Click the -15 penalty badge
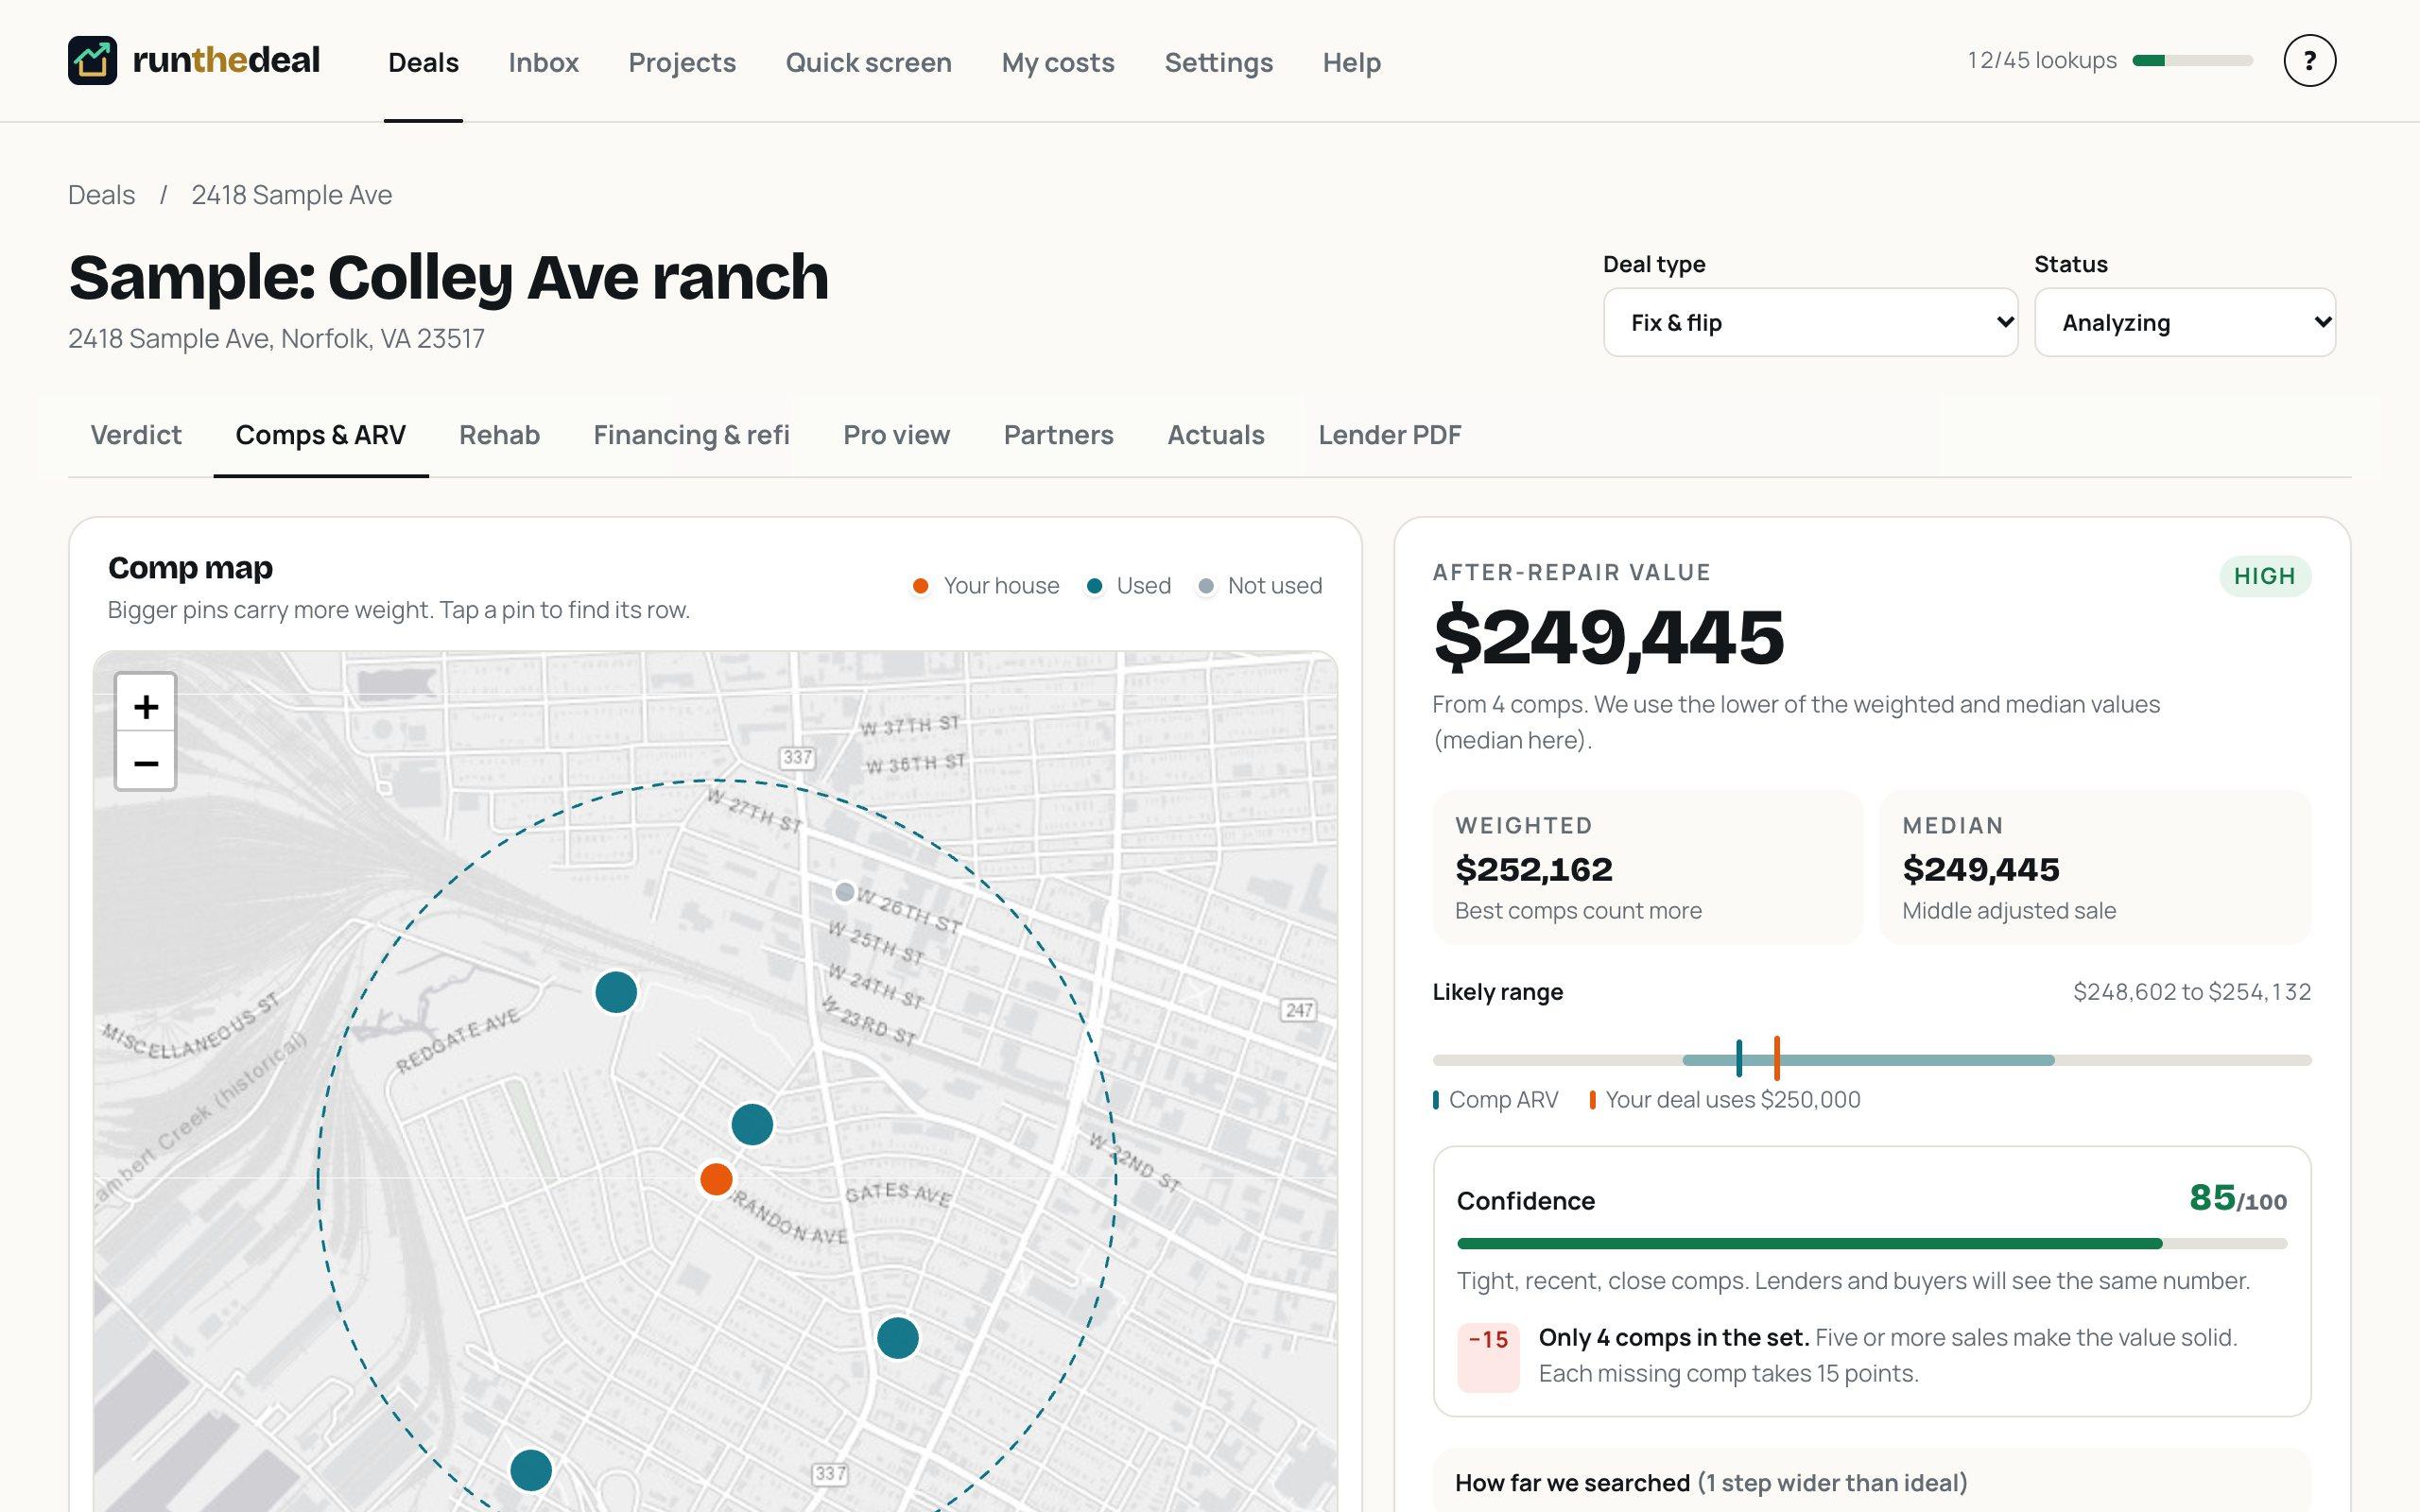 pyautogui.click(x=1488, y=1357)
